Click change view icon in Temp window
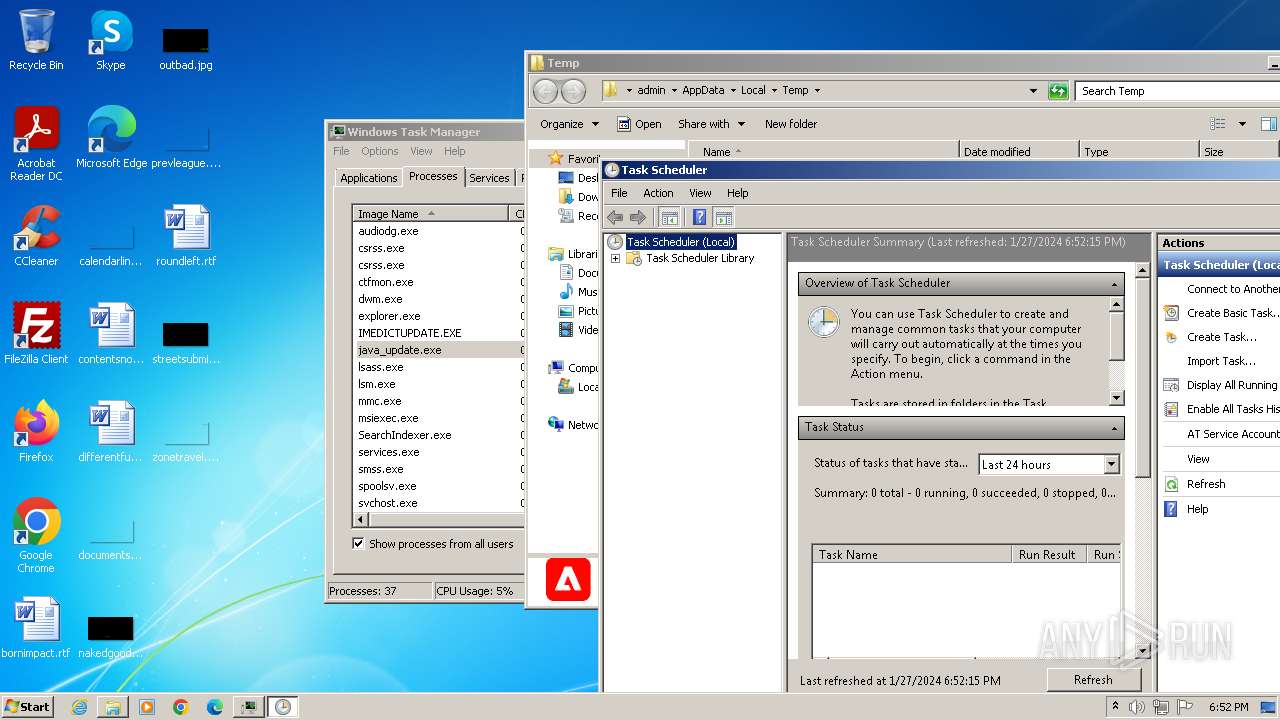Image resolution: width=1280 pixels, height=720 pixels. [1218, 124]
